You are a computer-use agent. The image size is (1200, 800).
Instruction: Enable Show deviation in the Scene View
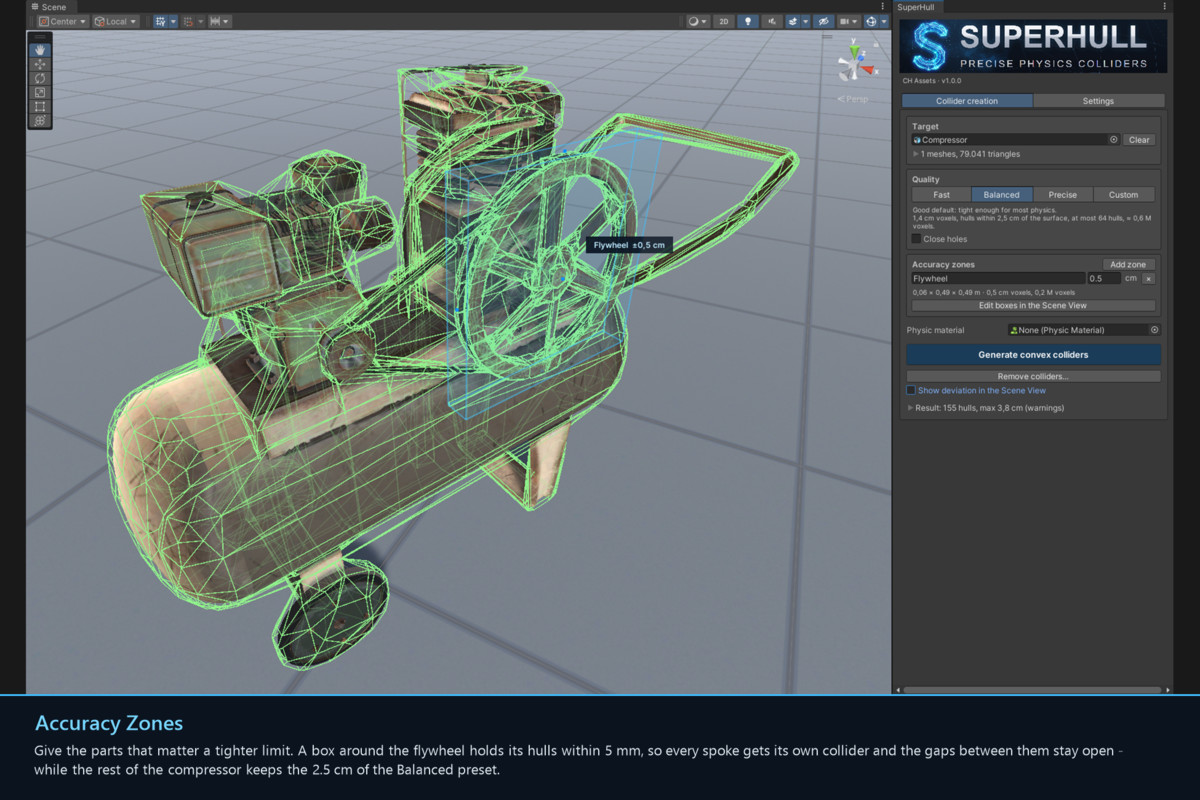click(911, 390)
